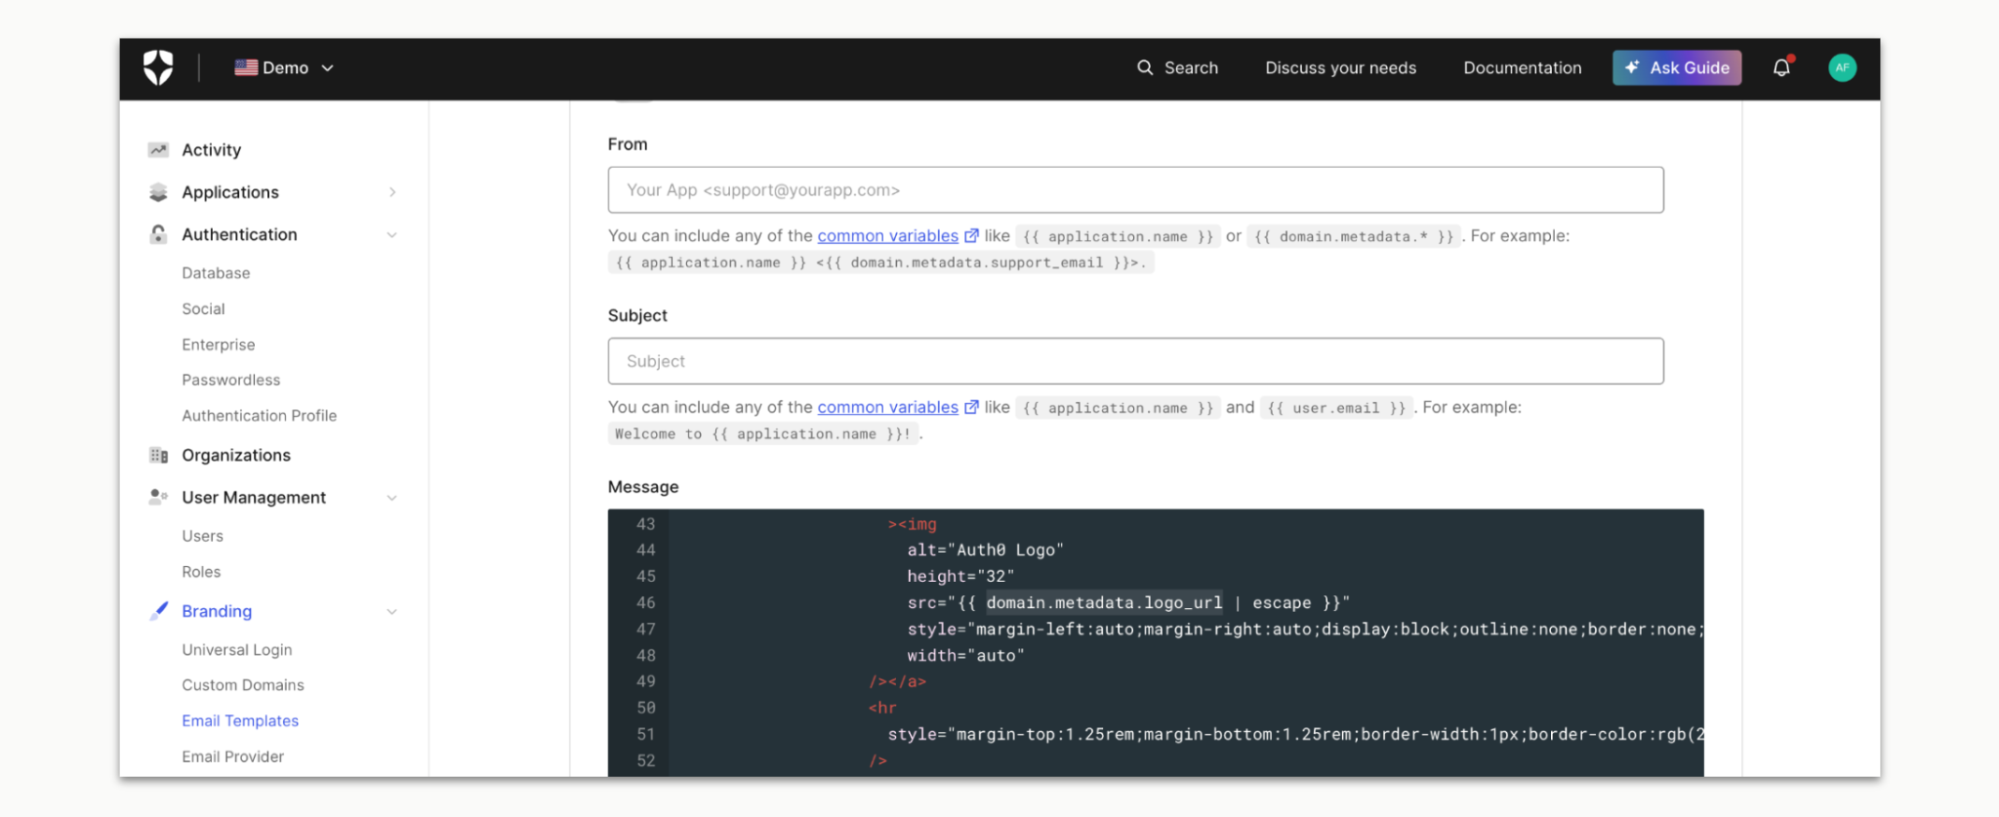The width and height of the screenshot is (1999, 817).
Task: Collapse the User Management chevron
Action: 392,498
